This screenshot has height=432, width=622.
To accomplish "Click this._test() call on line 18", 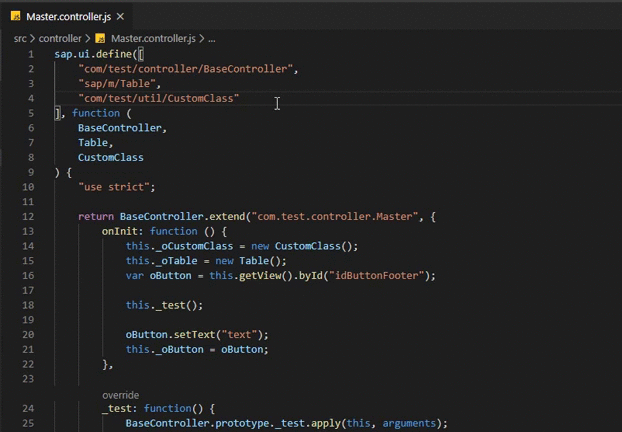I will tap(164, 305).
